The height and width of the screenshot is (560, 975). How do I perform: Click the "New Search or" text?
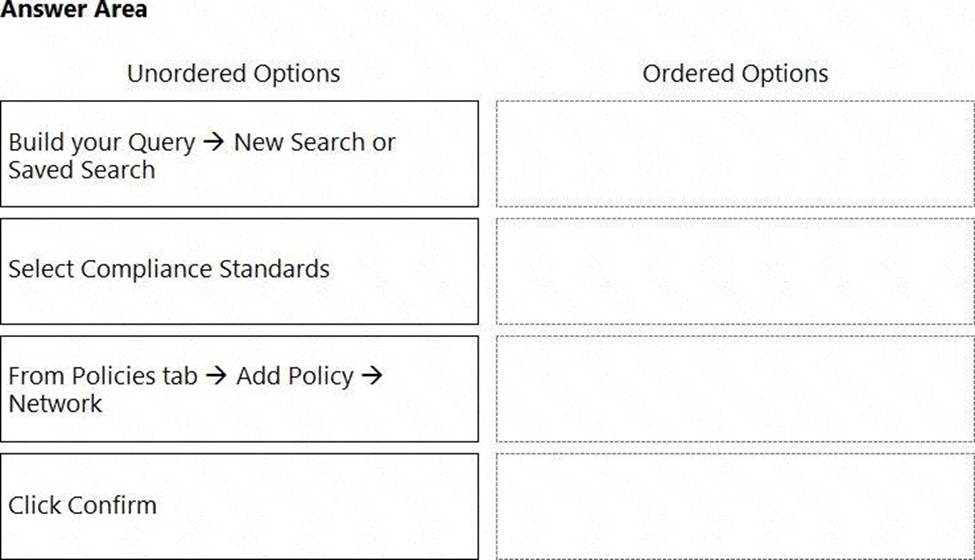[x=315, y=142]
